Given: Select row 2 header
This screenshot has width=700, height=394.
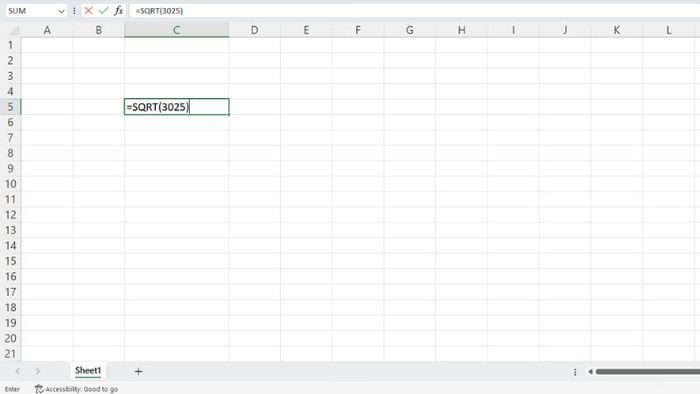Looking at the screenshot, I should [x=10, y=61].
